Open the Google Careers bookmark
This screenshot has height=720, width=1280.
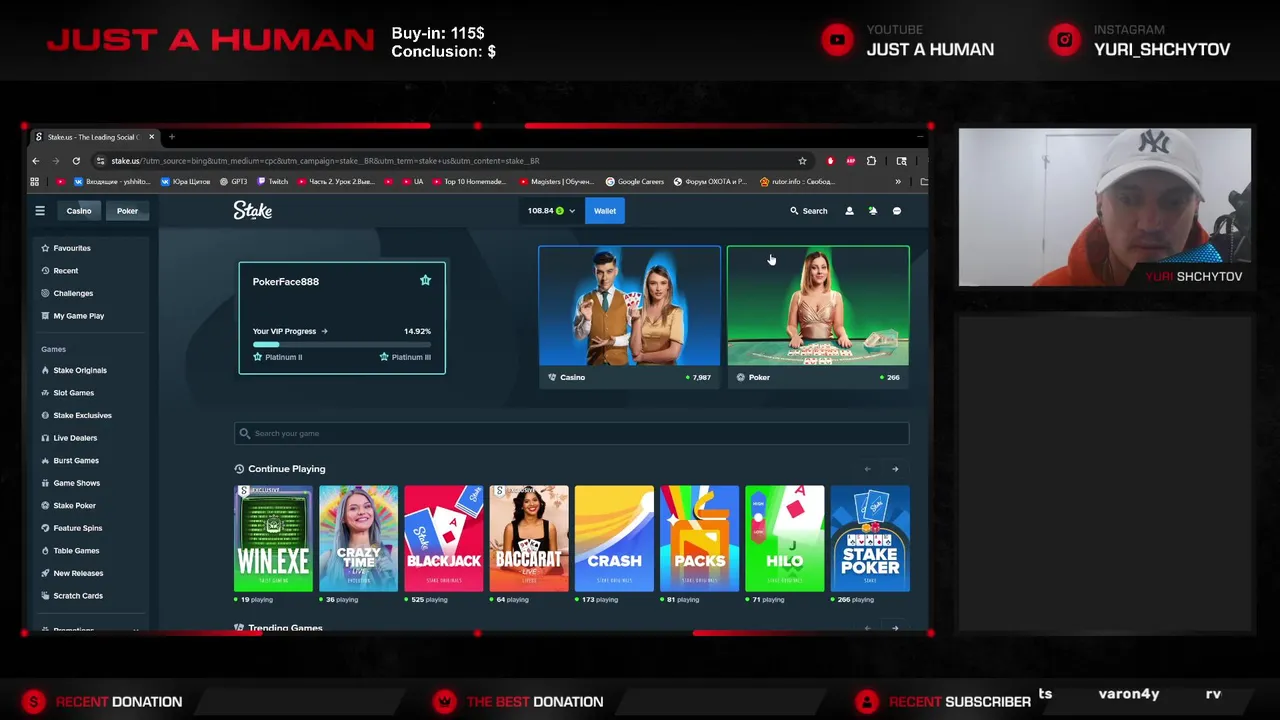coord(635,182)
